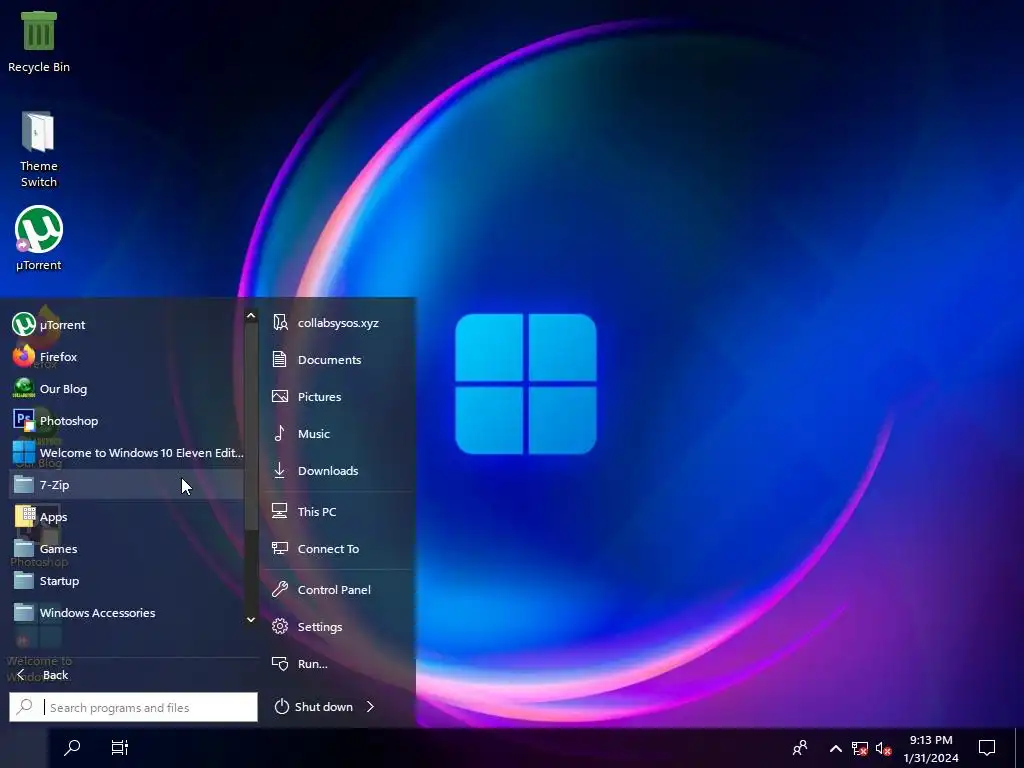The width and height of the screenshot is (1024, 768).
Task: Click the muted volume tray icon
Action: 883,748
